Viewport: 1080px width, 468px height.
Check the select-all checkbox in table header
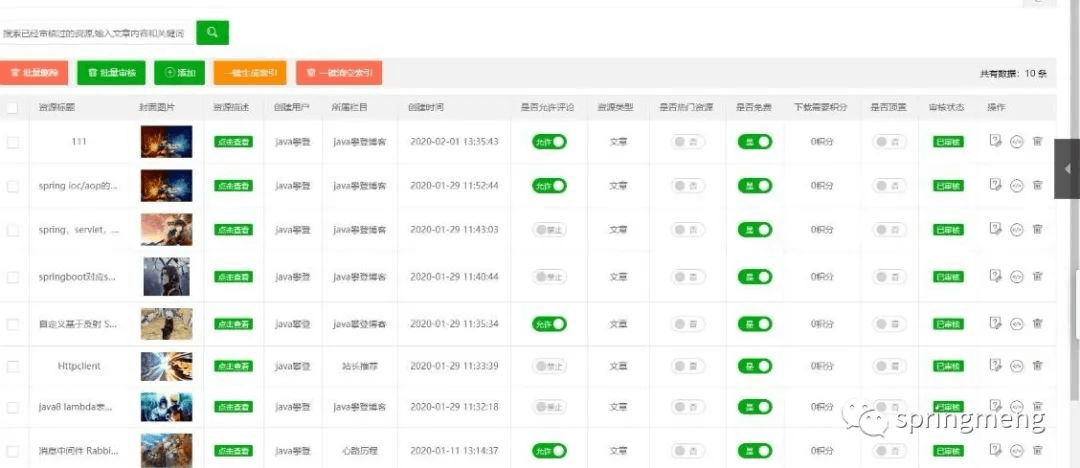pyautogui.click(x=12, y=108)
